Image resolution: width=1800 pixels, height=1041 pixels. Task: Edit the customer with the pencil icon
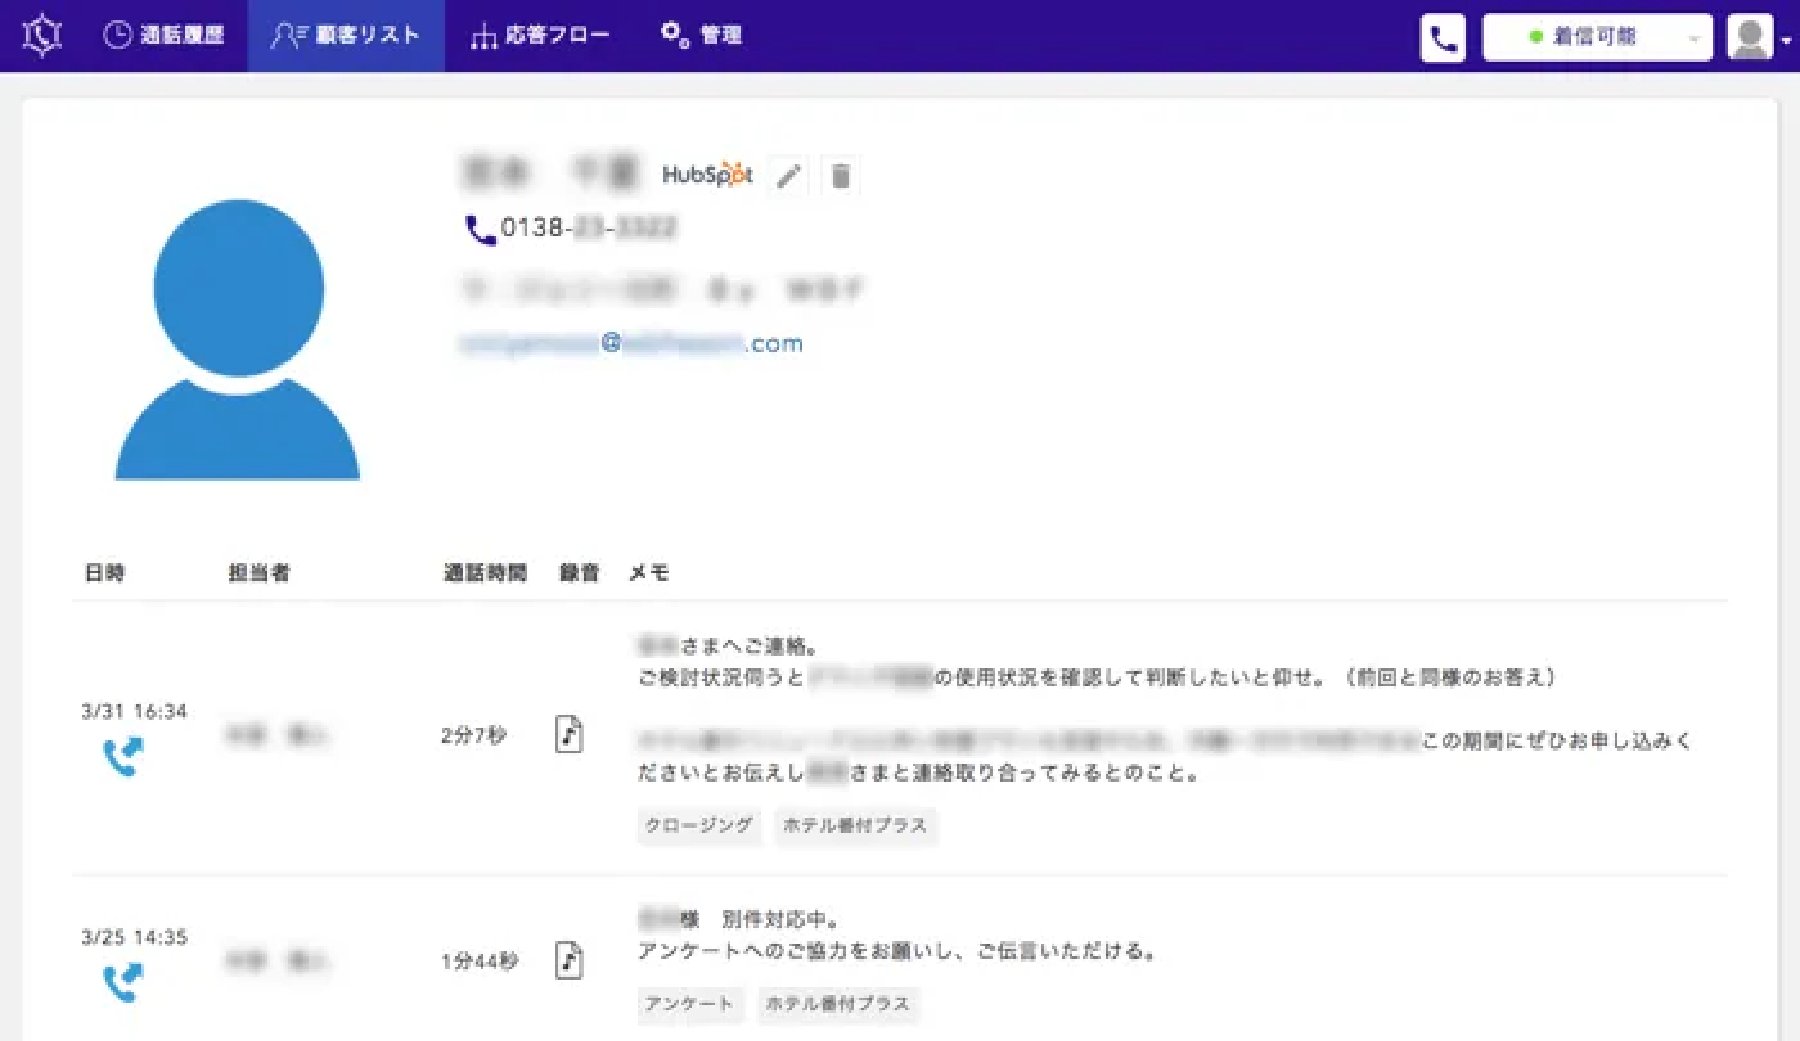coord(789,176)
